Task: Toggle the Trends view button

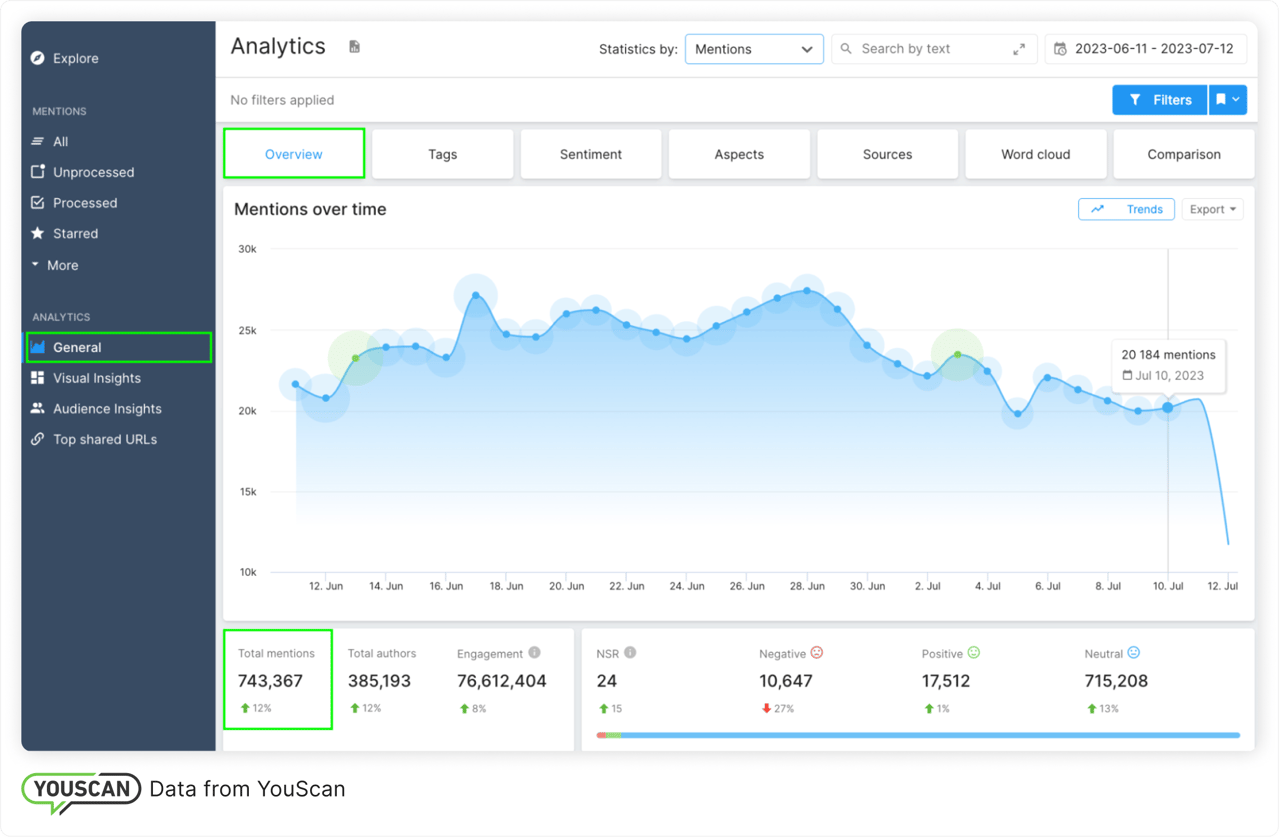Action: coord(1126,209)
